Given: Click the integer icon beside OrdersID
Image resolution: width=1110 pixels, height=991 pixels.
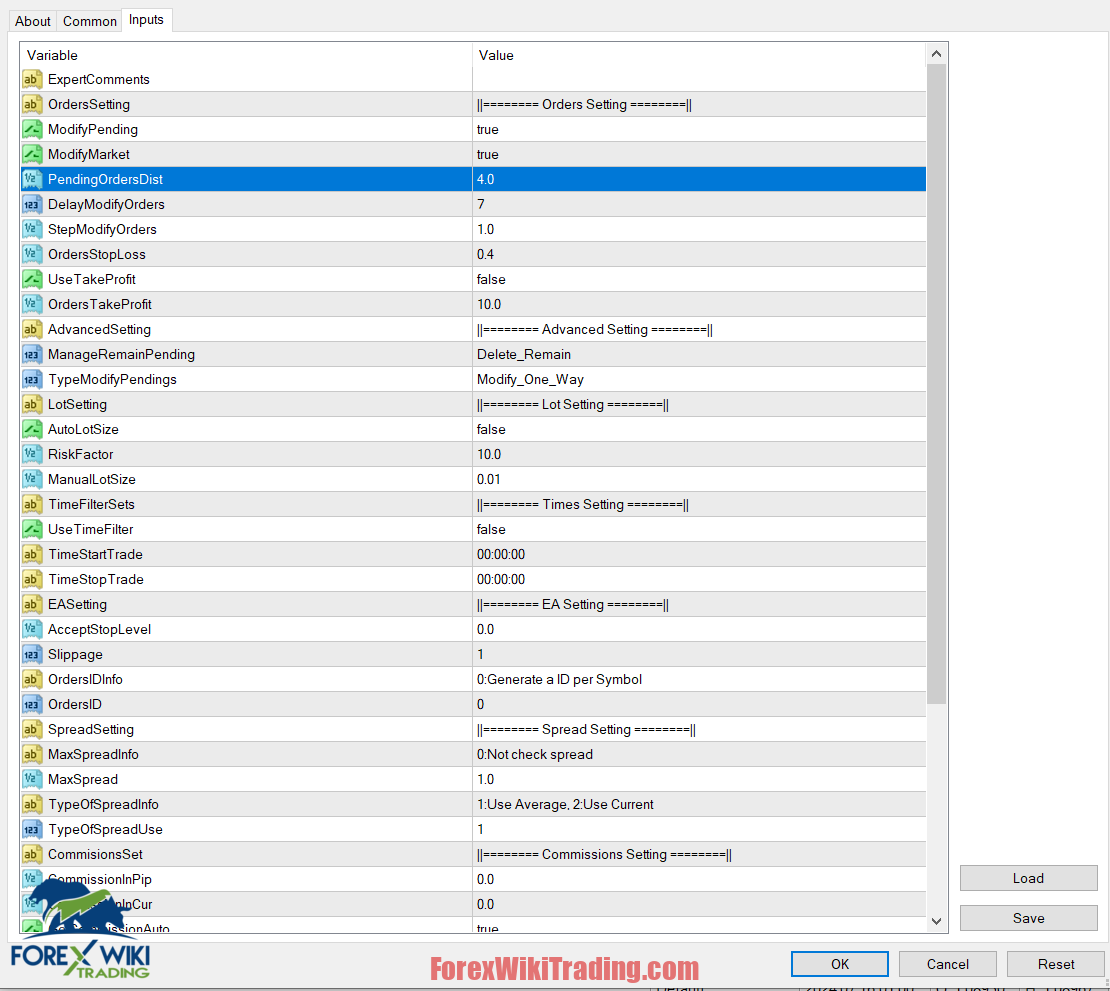Looking at the screenshot, I should tap(32, 704).
